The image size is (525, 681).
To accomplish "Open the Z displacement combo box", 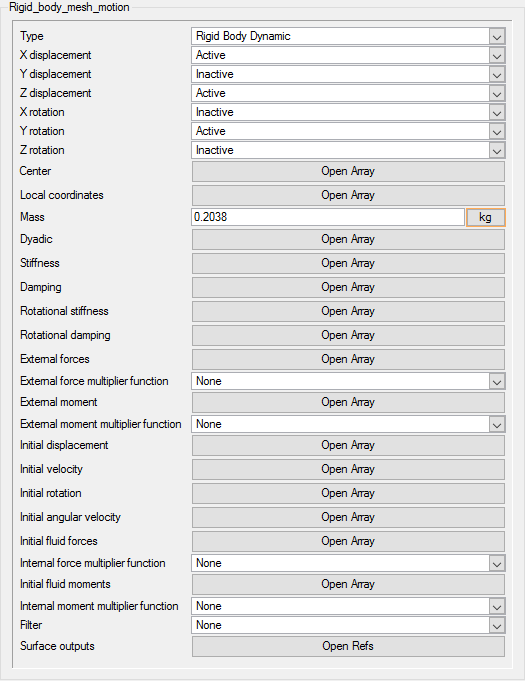I will [348, 93].
